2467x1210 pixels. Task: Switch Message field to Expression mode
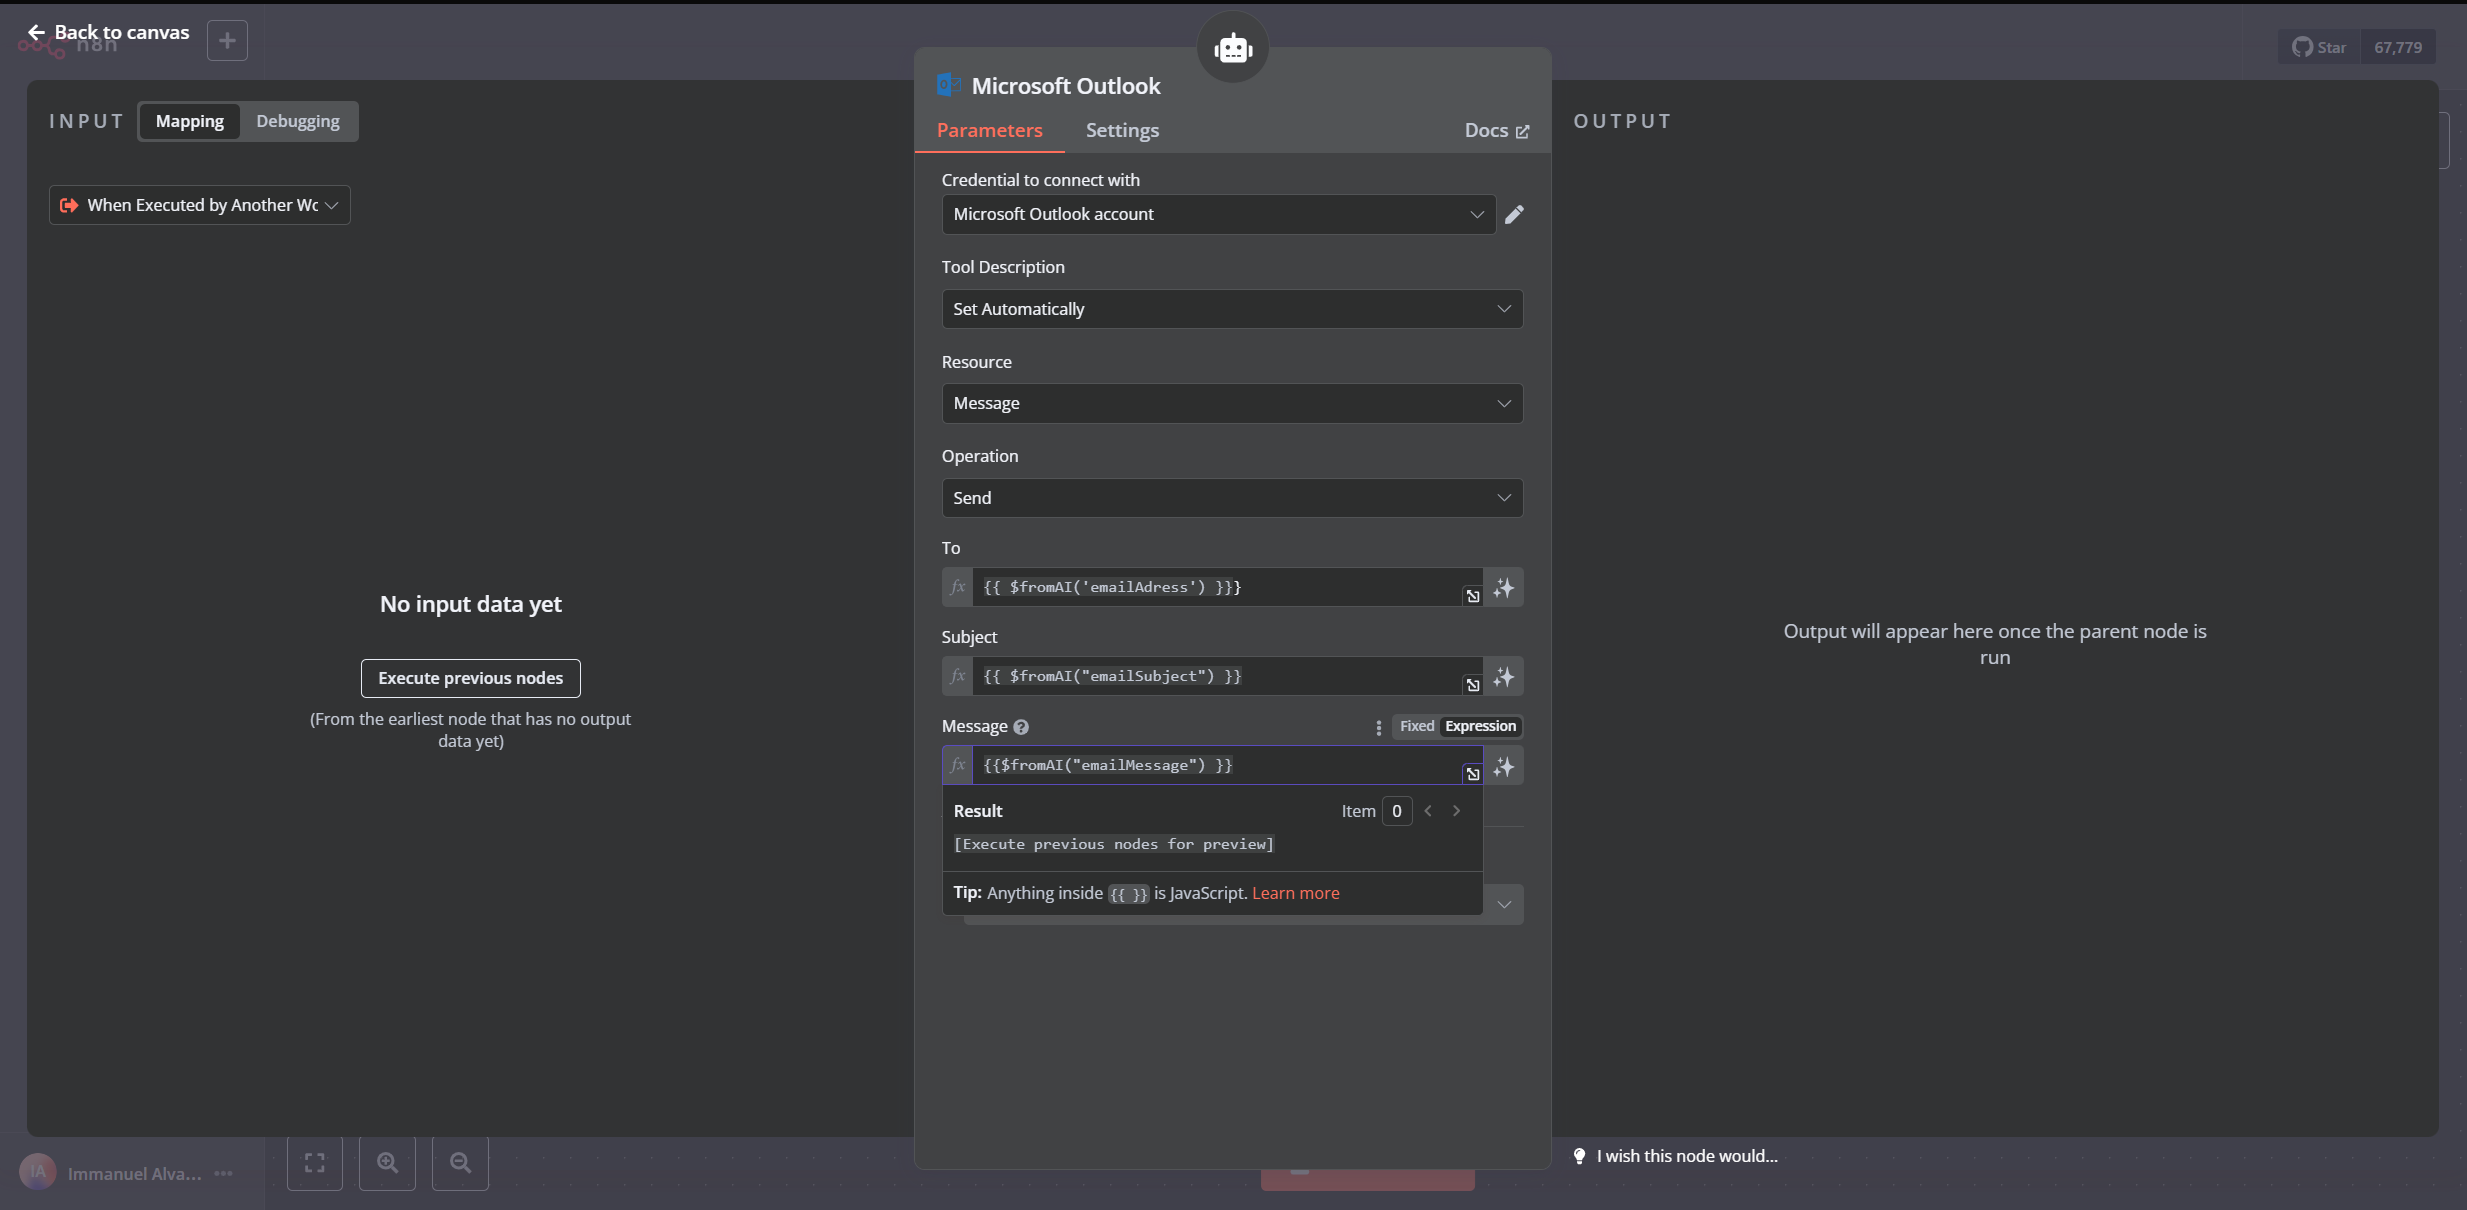(x=1480, y=726)
